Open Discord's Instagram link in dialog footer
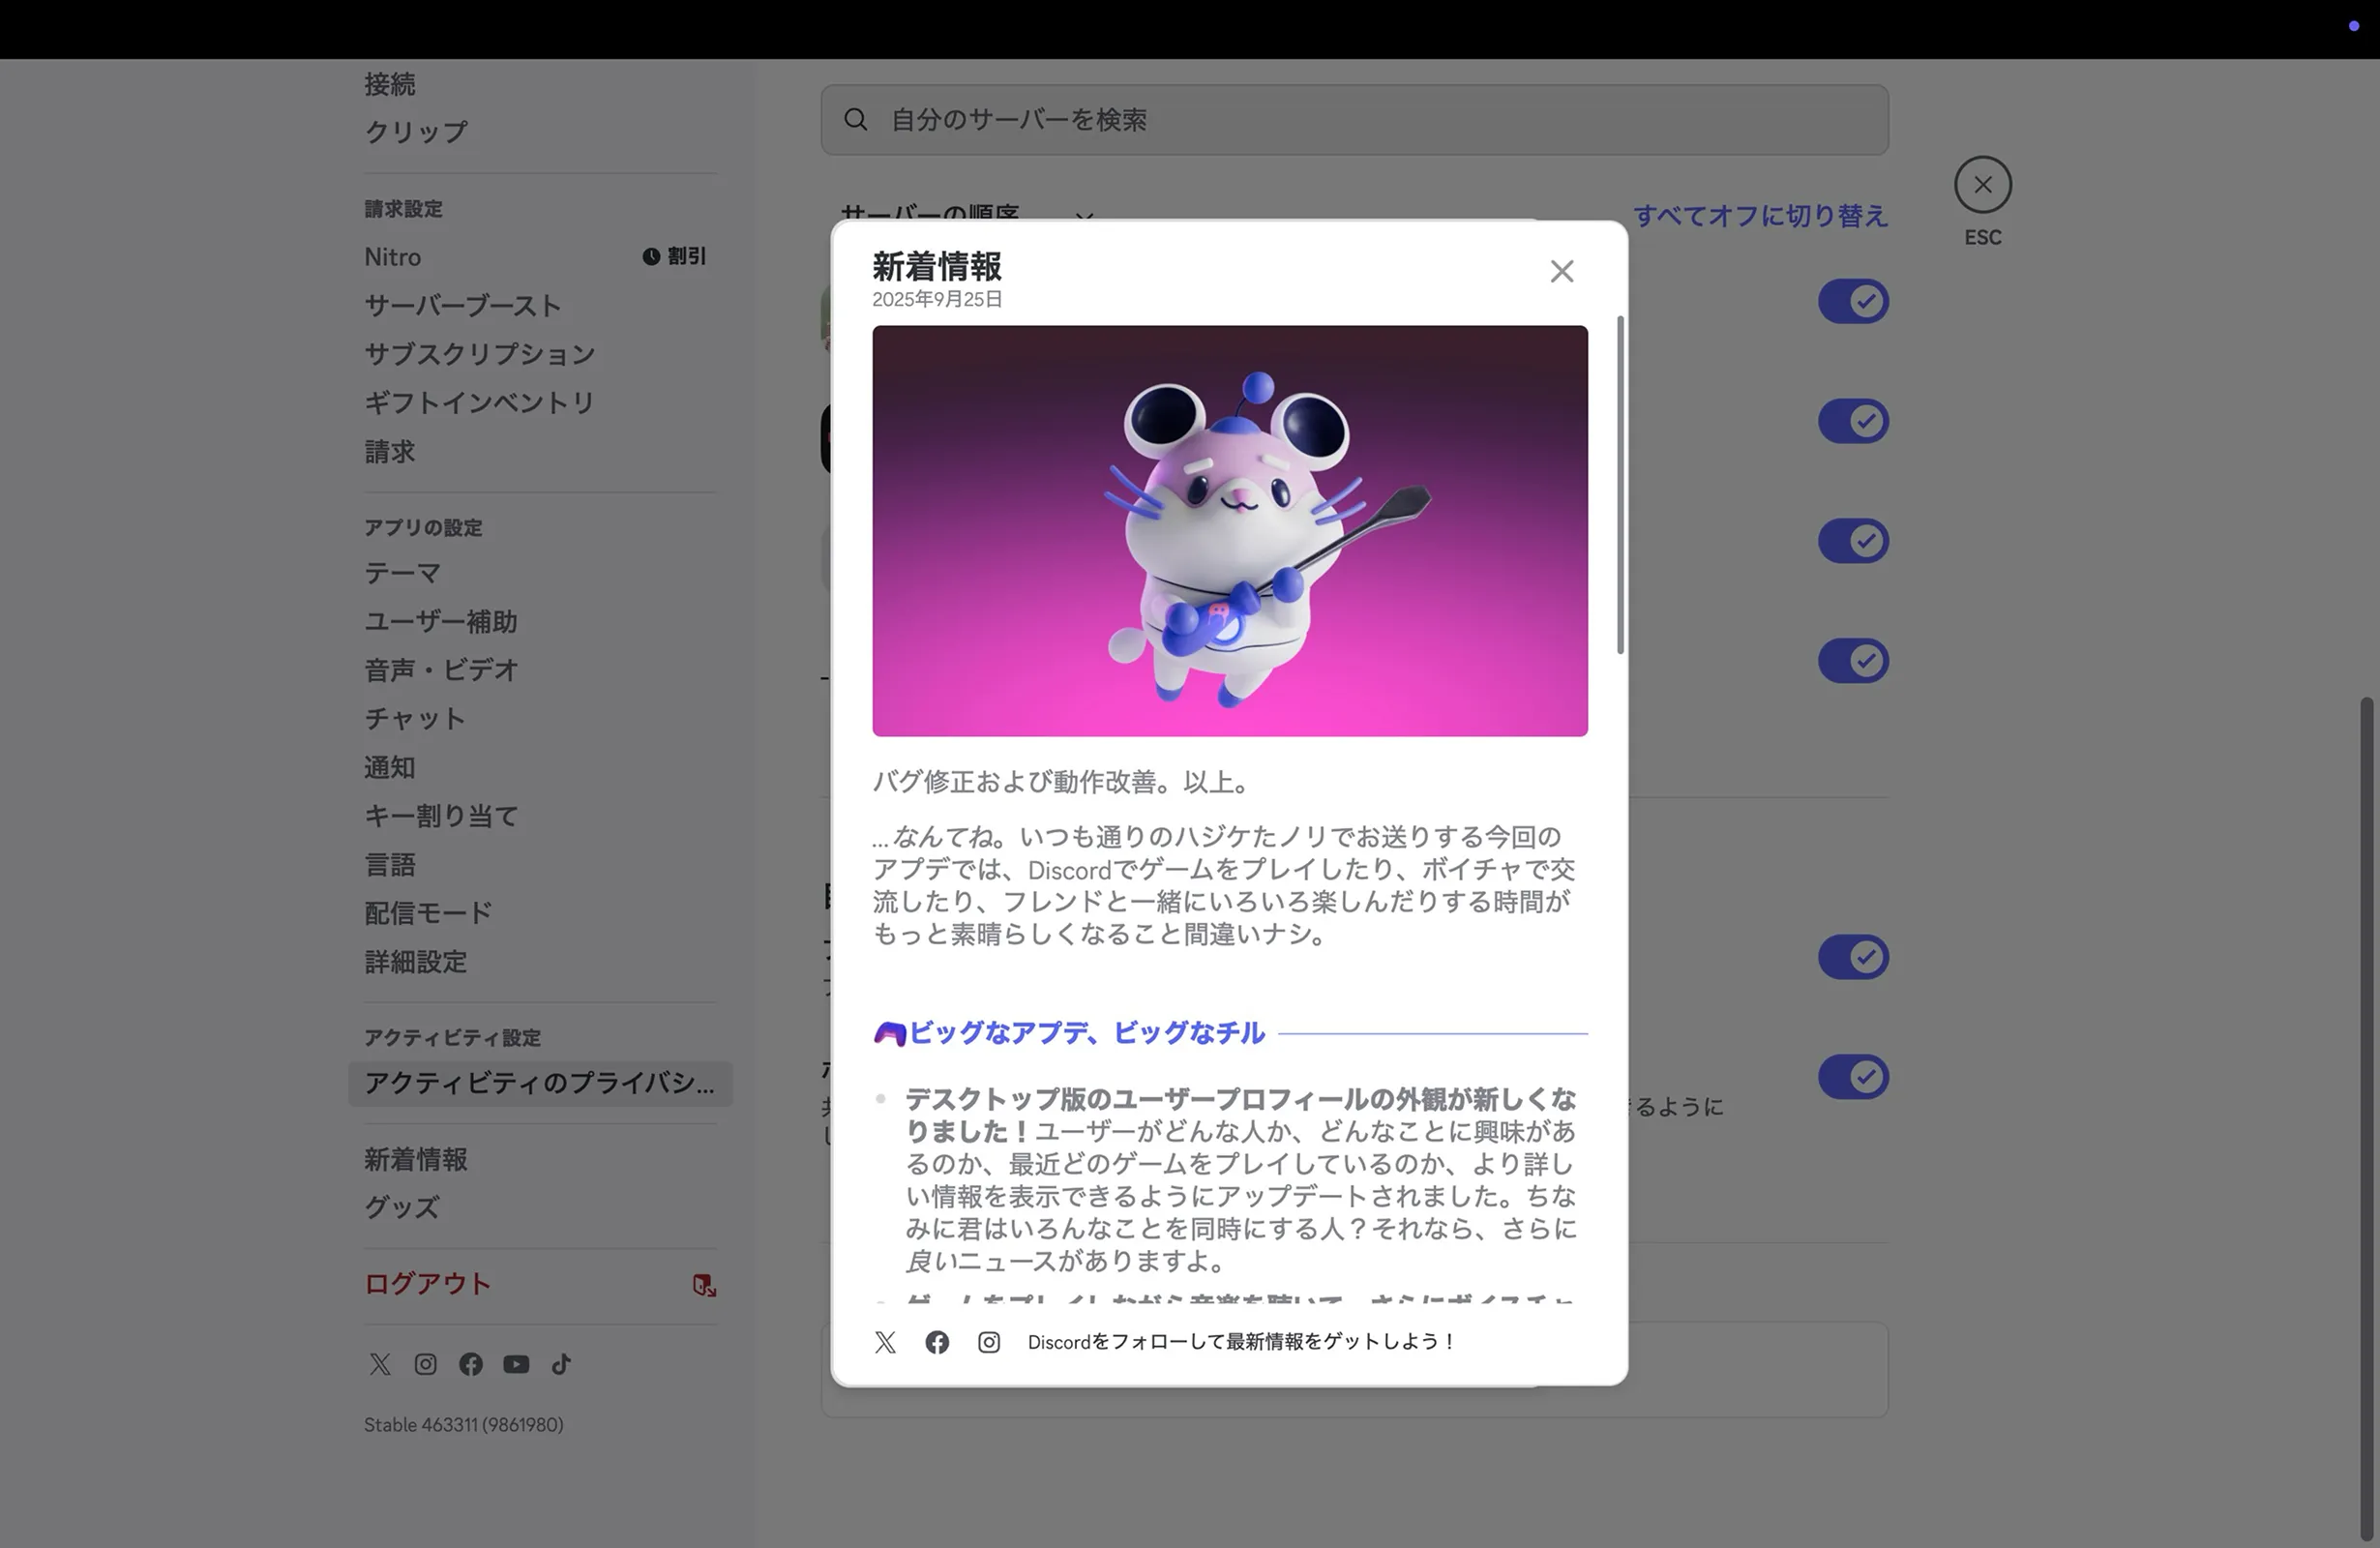The height and width of the screenshot is (1548, 2380). [989, 1342]
